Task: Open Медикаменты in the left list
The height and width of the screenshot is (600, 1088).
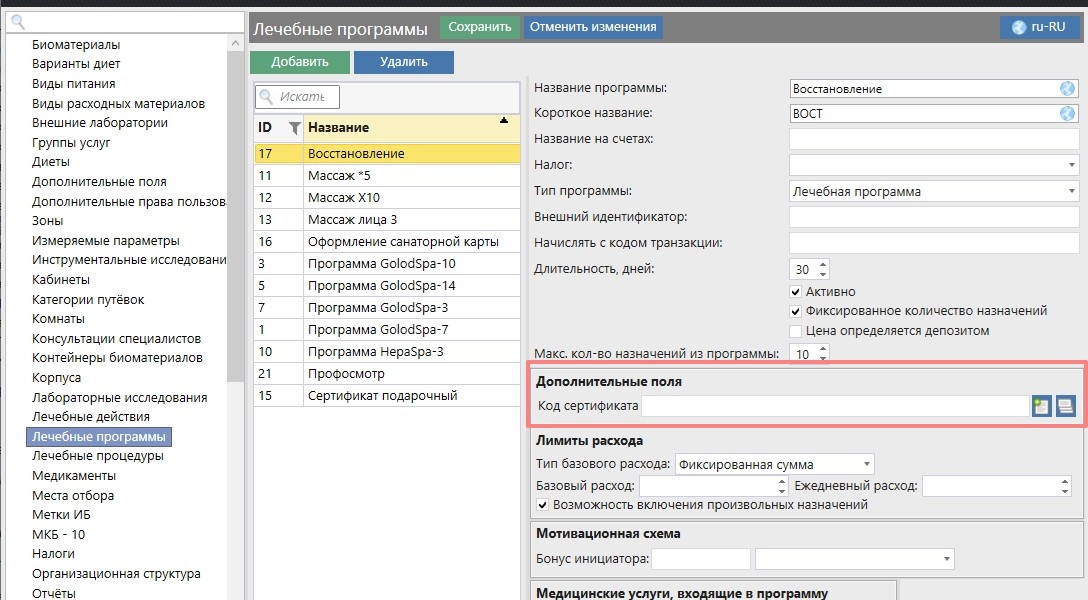Action: [x=74, y=476]
